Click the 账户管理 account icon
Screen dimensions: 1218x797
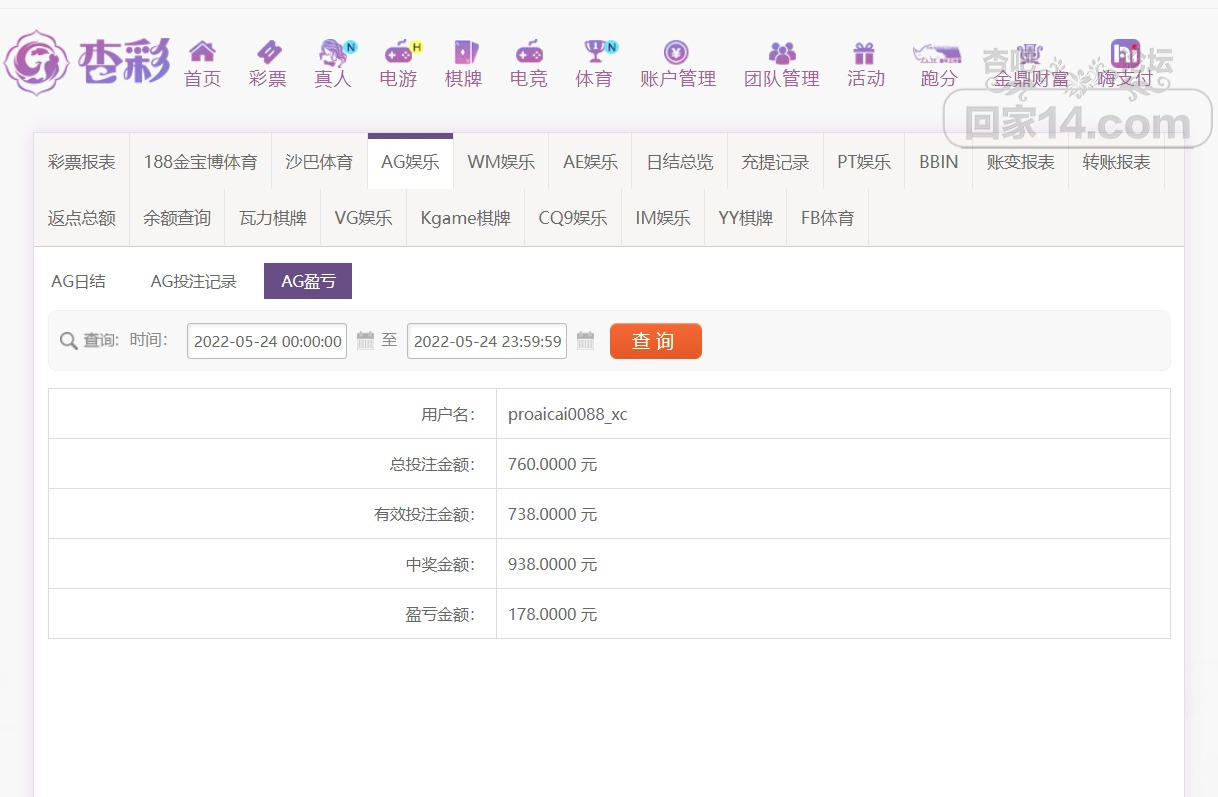tap(677, 52)
